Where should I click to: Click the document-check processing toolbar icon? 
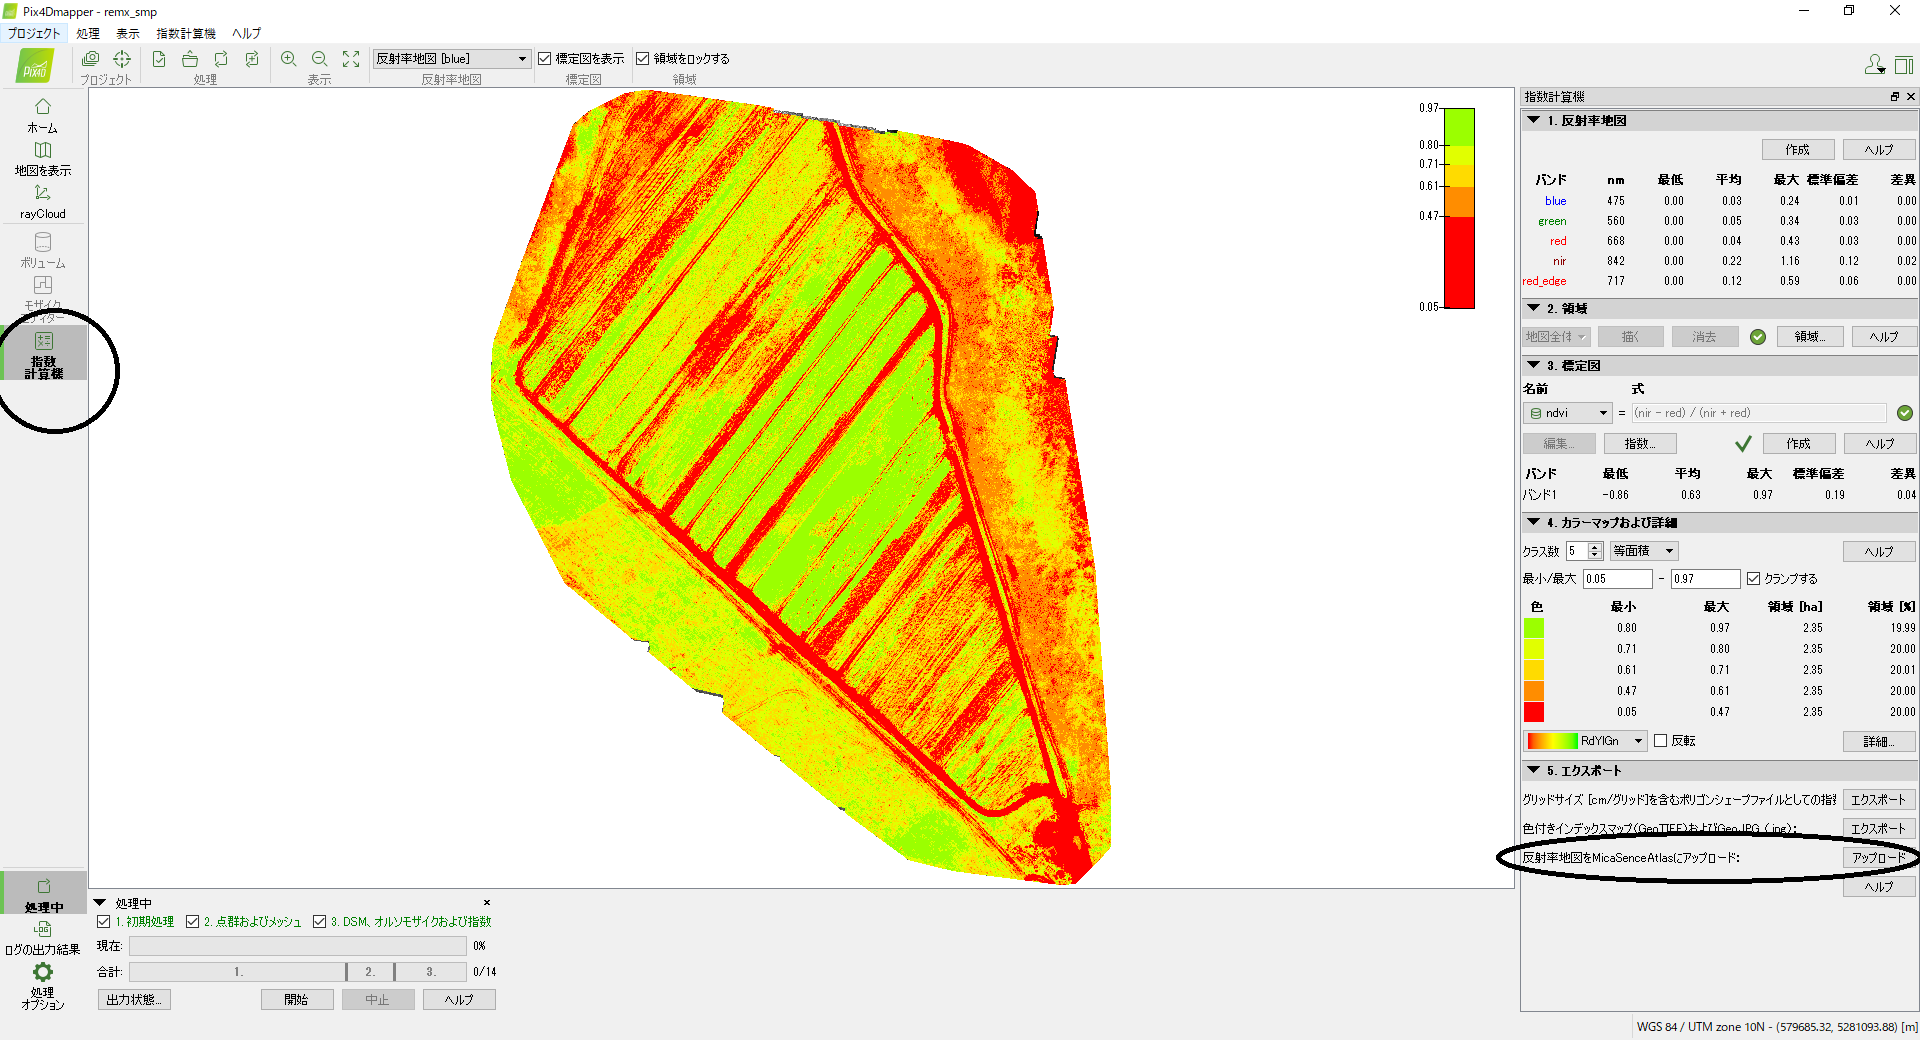tap(159, 59)
